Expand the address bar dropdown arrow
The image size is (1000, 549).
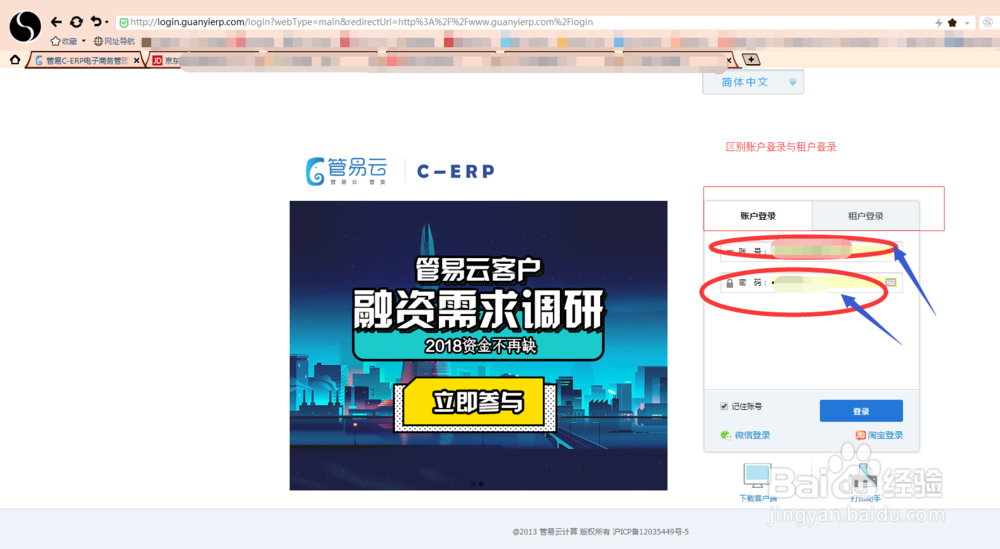[967, 23]
